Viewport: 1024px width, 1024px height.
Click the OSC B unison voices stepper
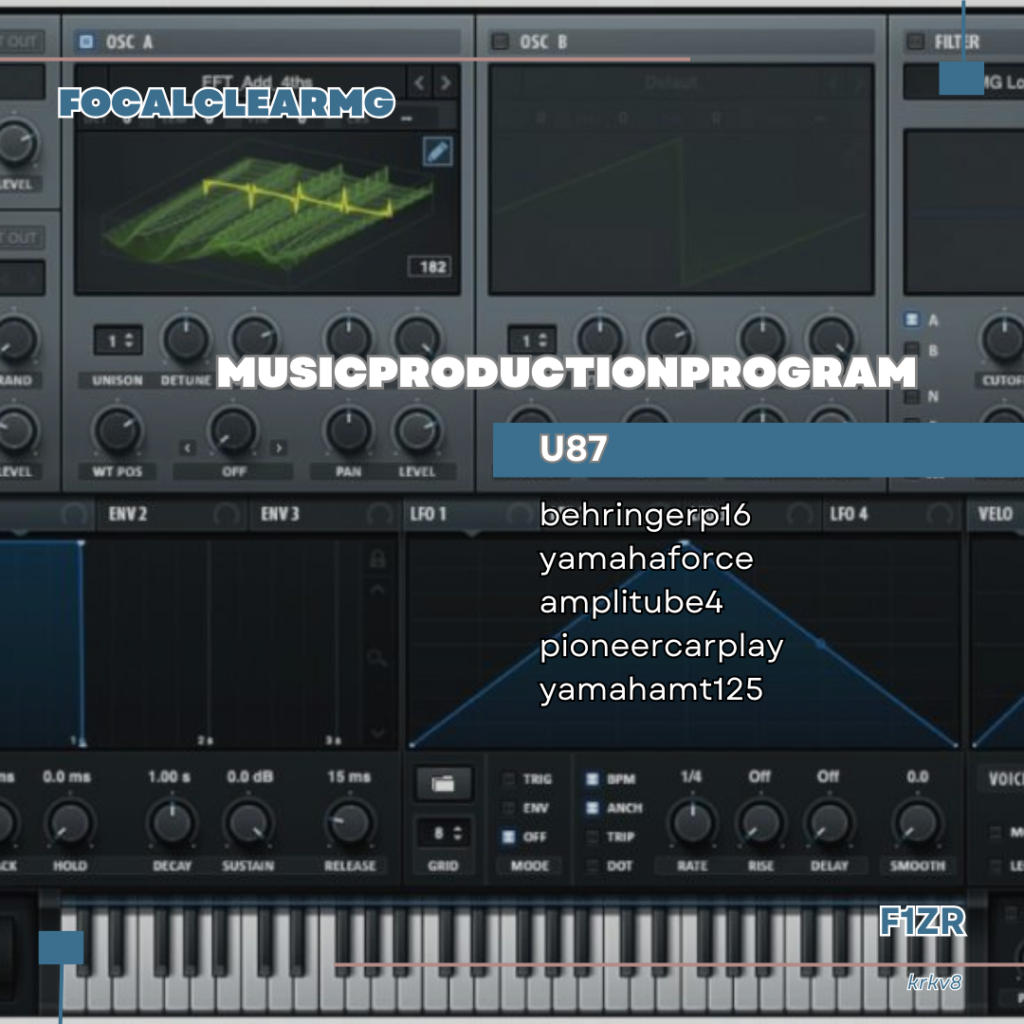532,340
